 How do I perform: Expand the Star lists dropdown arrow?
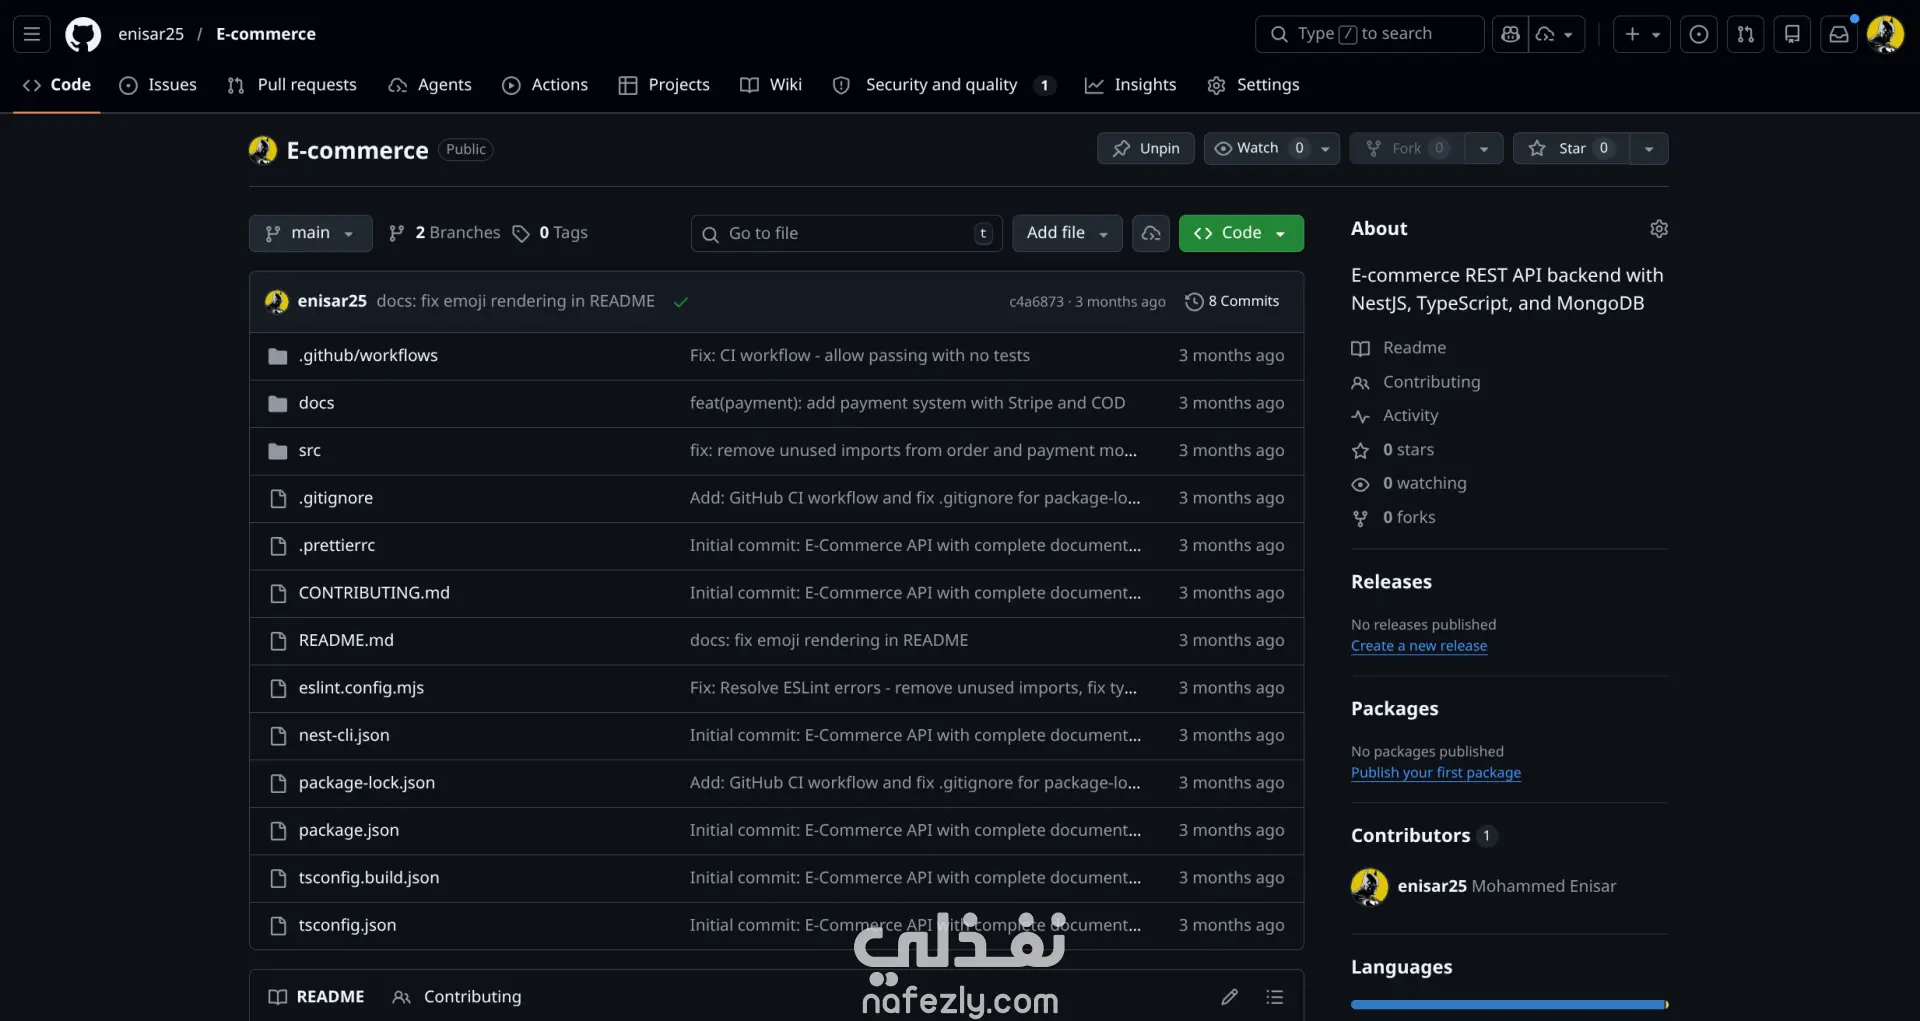[1649, 148]
